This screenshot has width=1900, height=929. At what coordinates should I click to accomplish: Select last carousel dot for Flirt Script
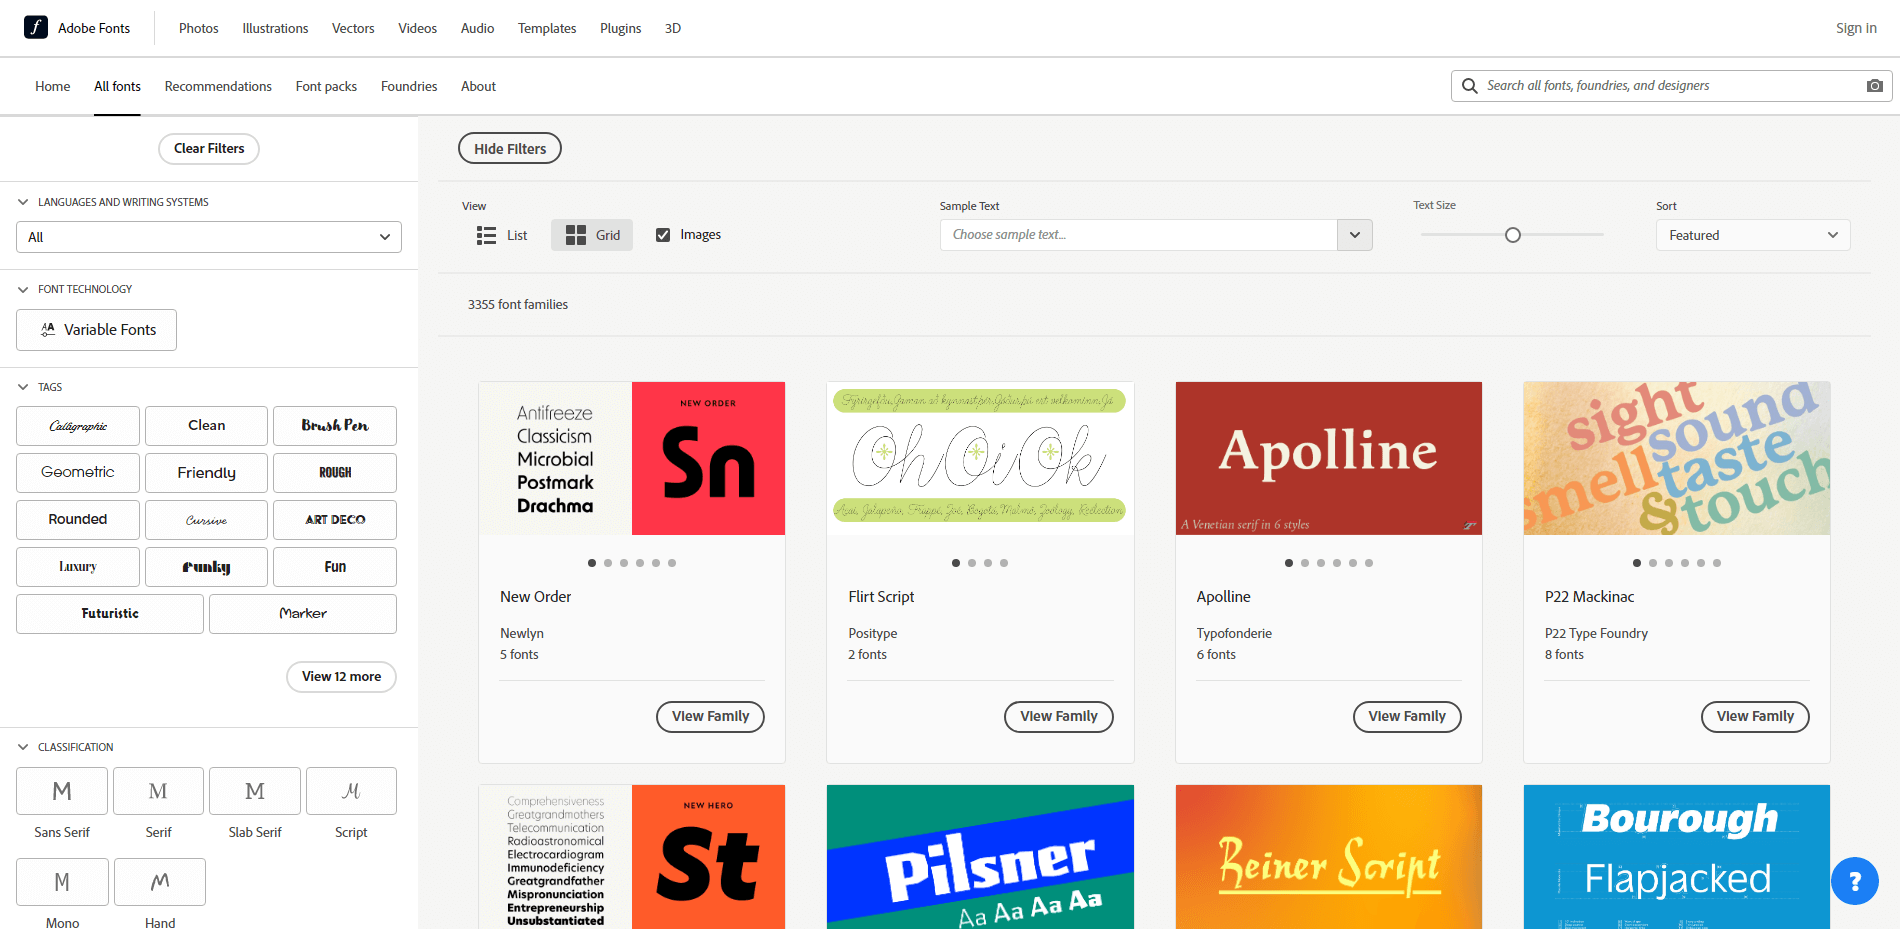pyautogui.click(x=1004, y=563)
